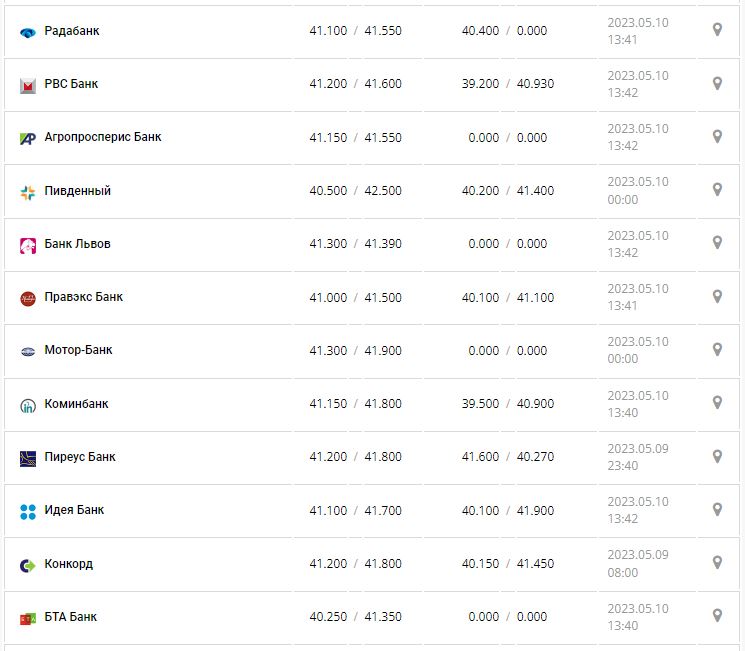Open the Мотор-Банк link
The width and height of the screenshot is (745, 651).
tap(79, 351)
